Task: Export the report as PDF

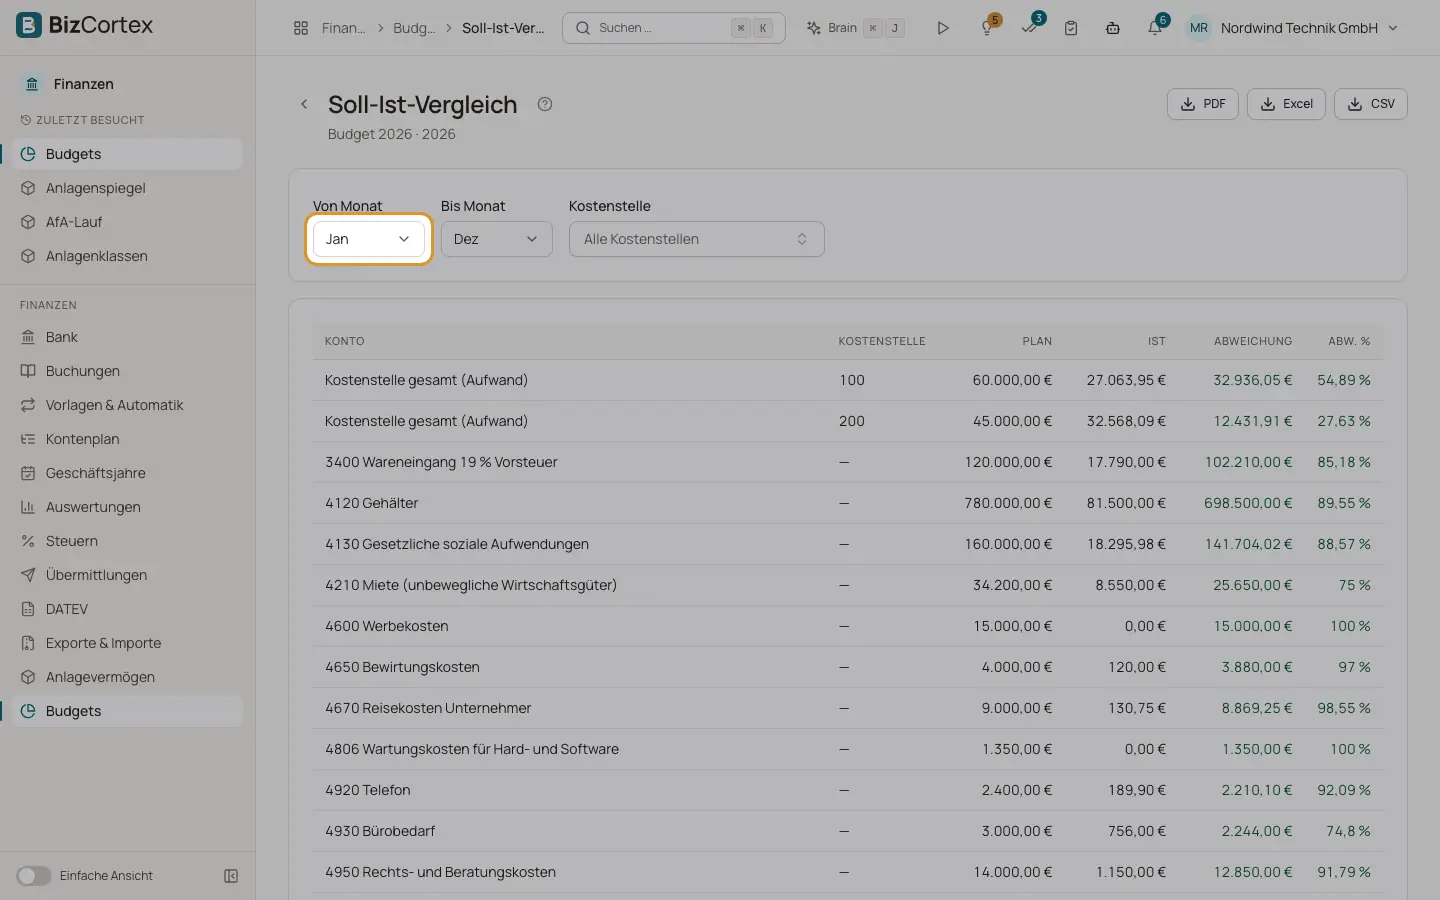Action: 1203,104
